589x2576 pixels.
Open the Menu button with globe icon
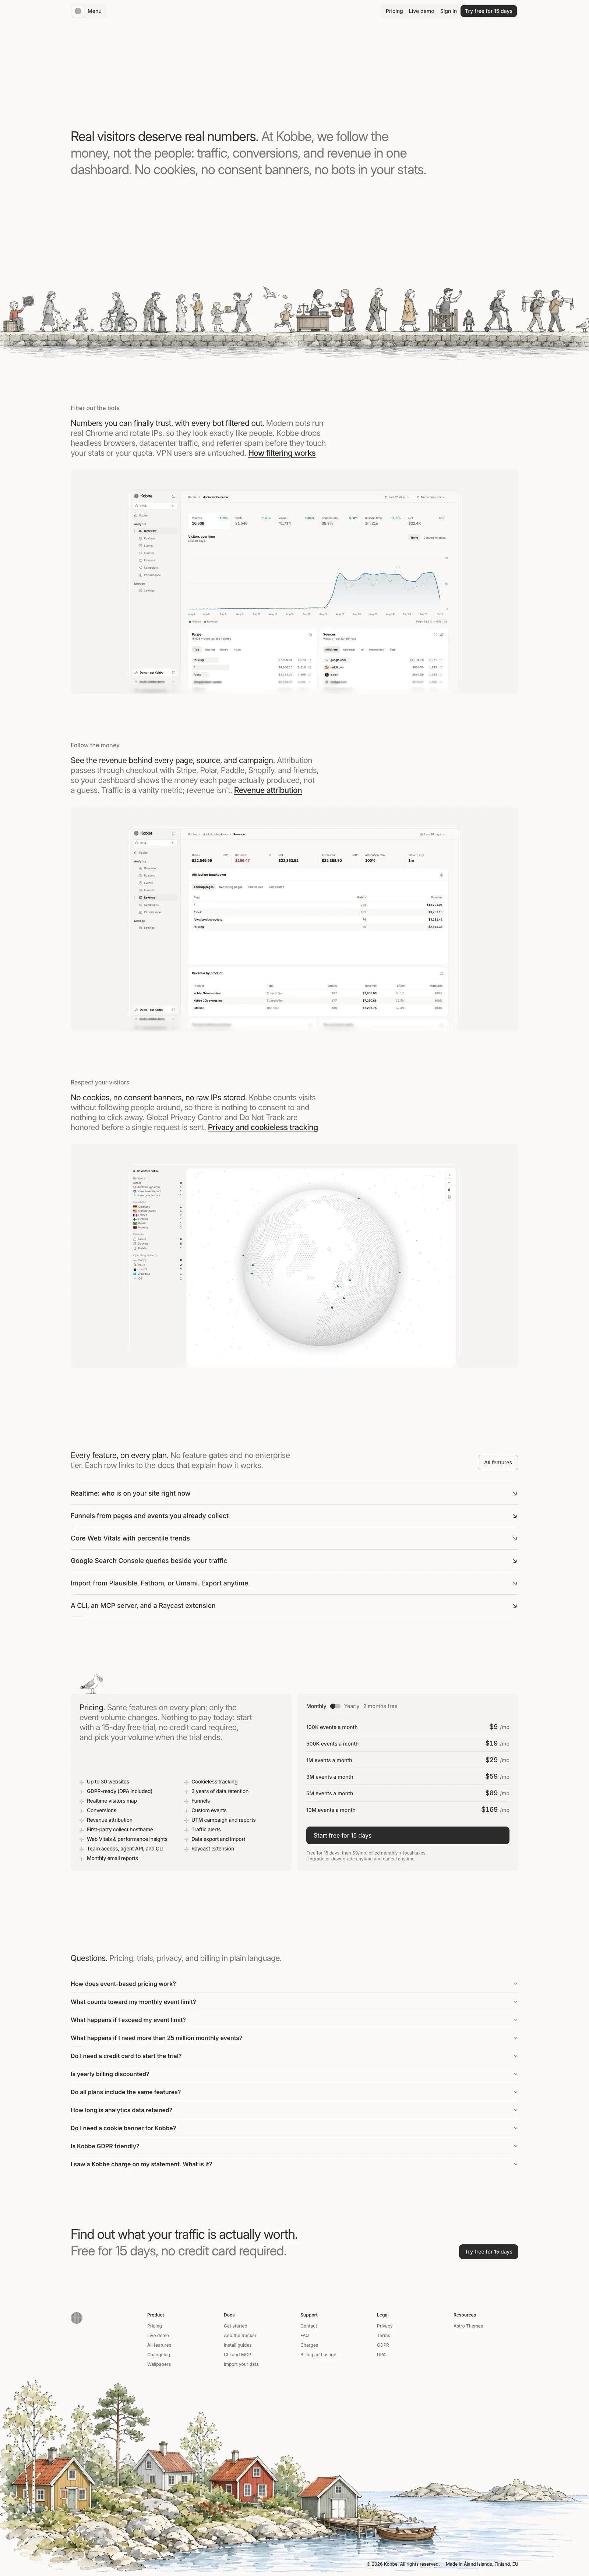pyautogui.click(x=88, y=11)
